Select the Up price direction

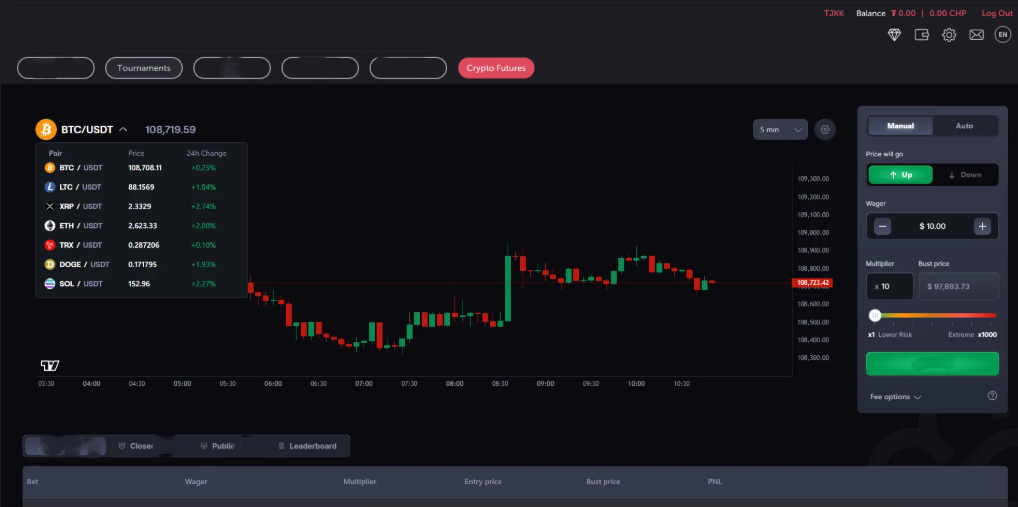[x=900, y=175]
